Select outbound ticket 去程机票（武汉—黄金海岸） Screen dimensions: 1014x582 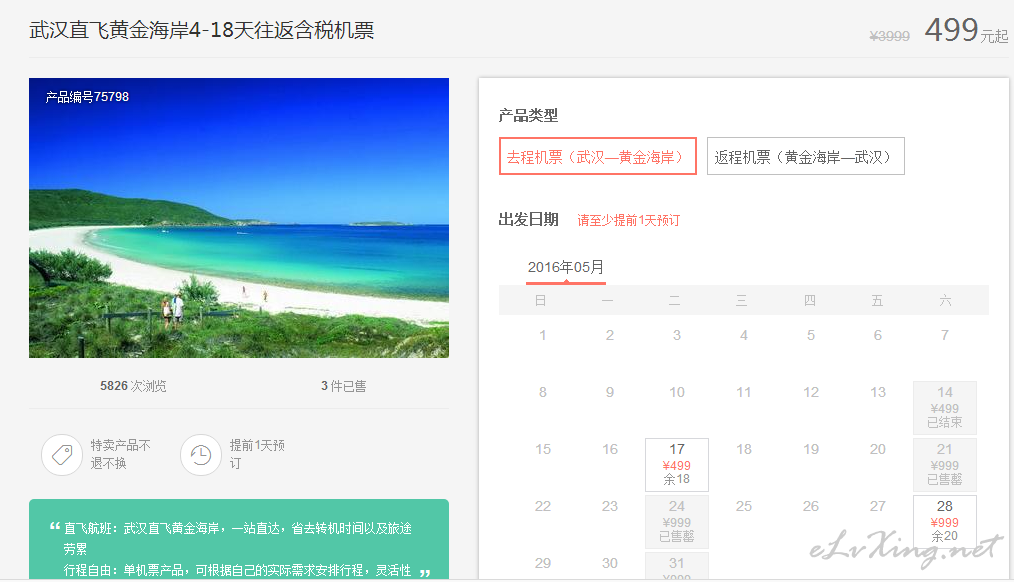point(598,156)
